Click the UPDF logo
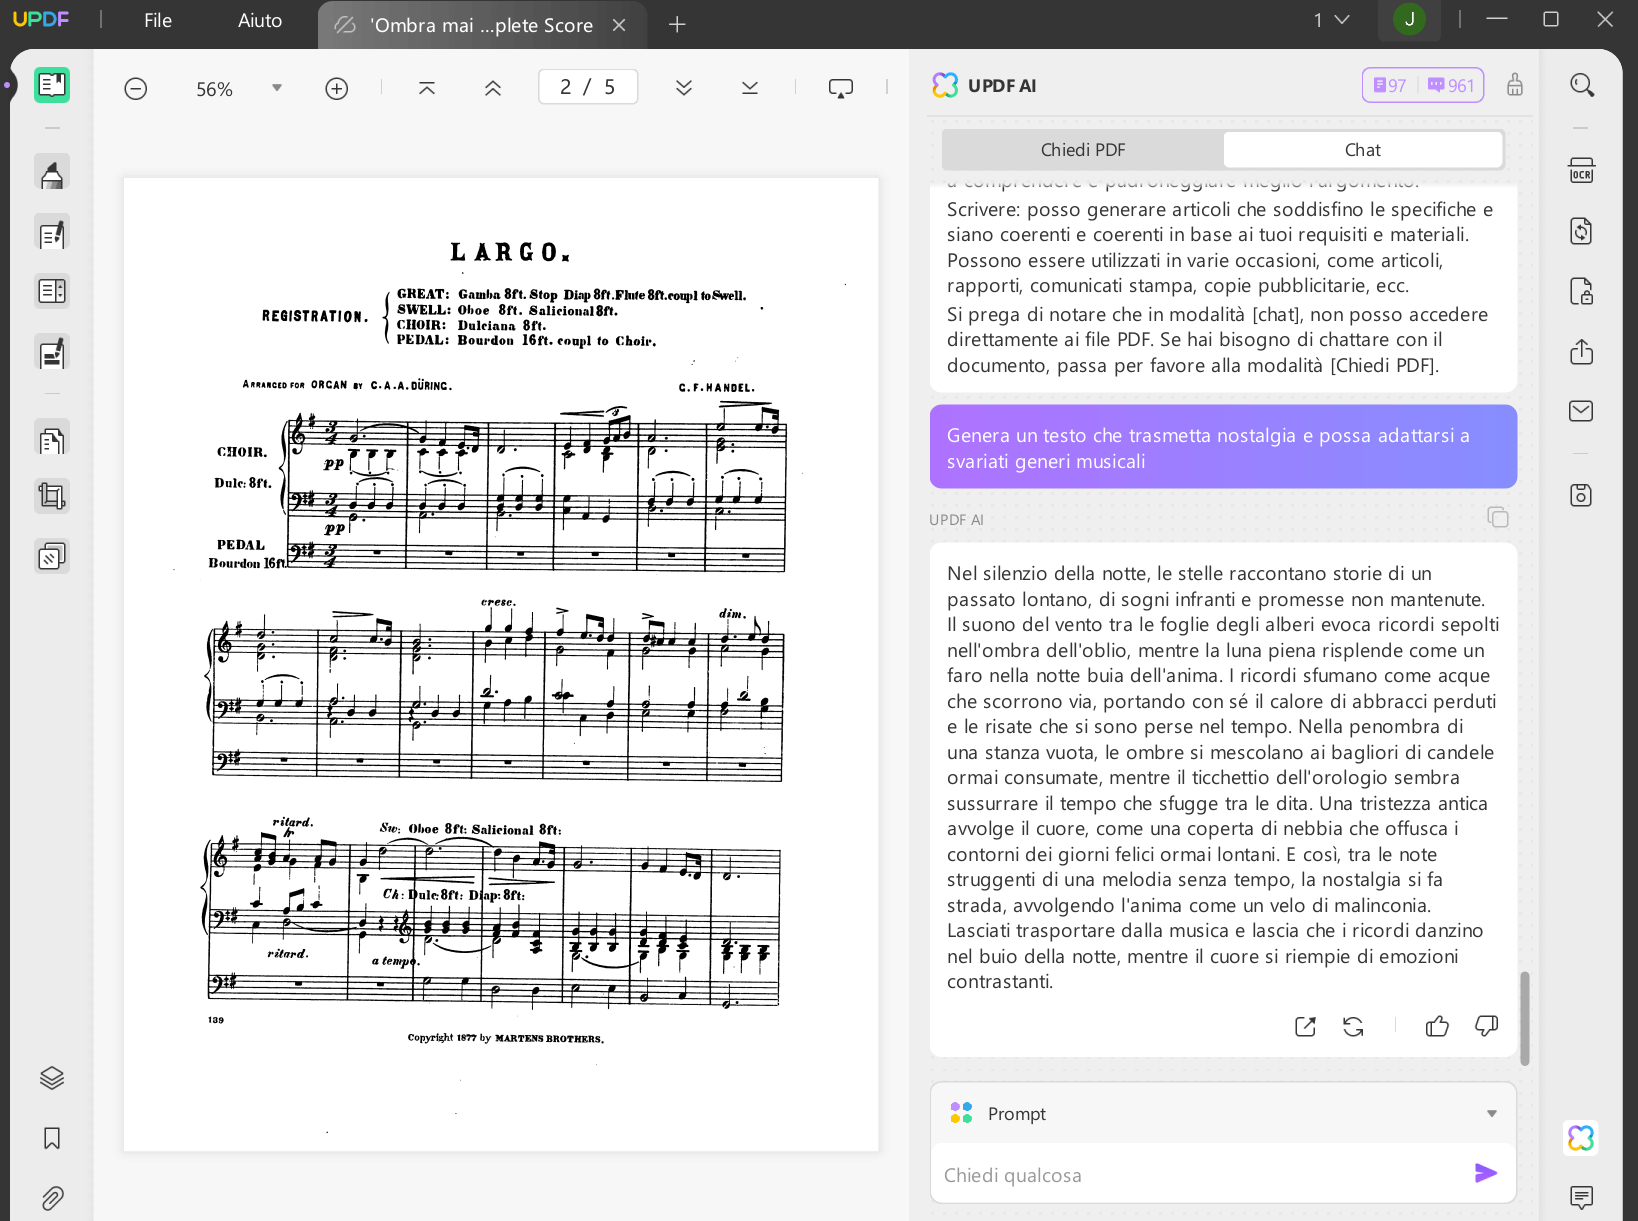Screen dimensions: 1638x1221 41,19
